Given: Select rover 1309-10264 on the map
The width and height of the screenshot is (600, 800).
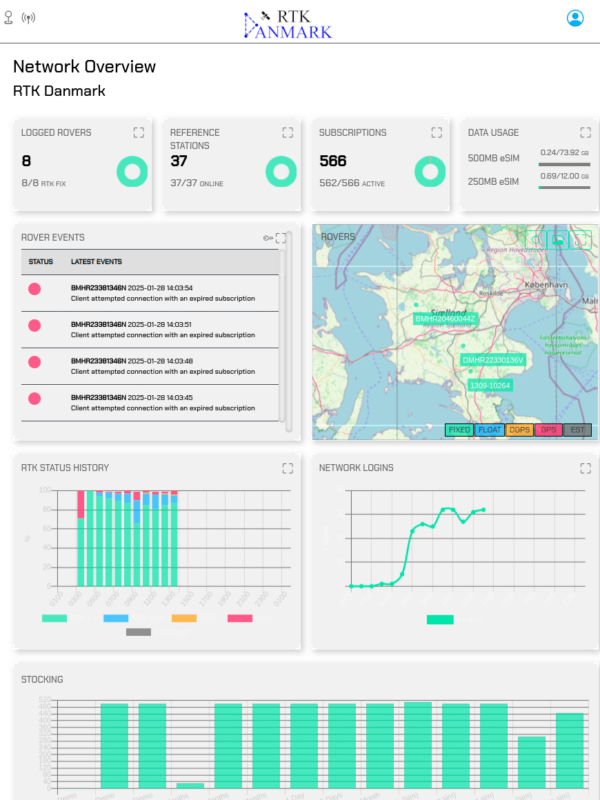Looking at the screenshot, I should pos(490,386).
